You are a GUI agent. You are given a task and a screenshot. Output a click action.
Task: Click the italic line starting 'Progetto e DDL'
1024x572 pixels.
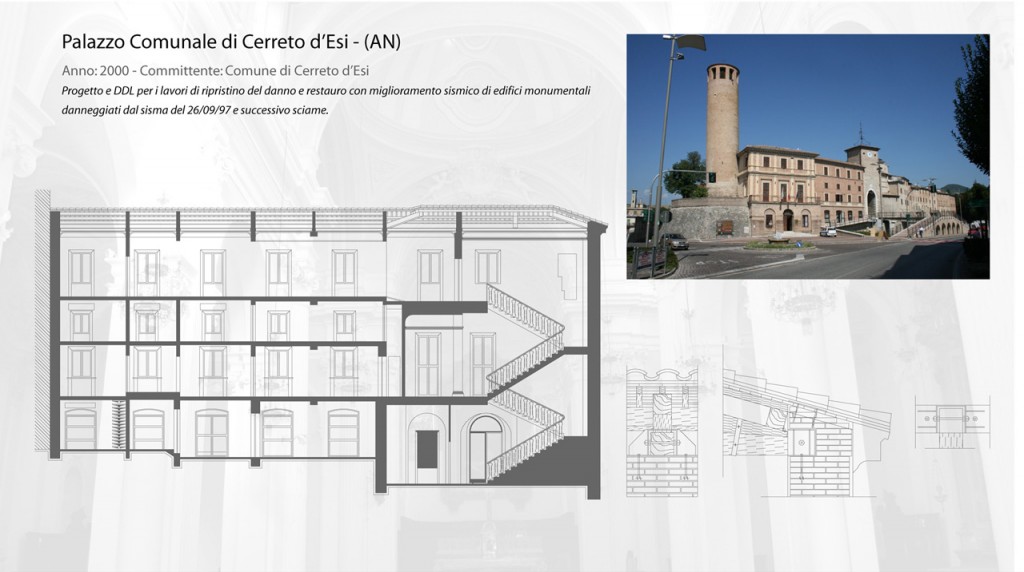click(x=326, y=91)
